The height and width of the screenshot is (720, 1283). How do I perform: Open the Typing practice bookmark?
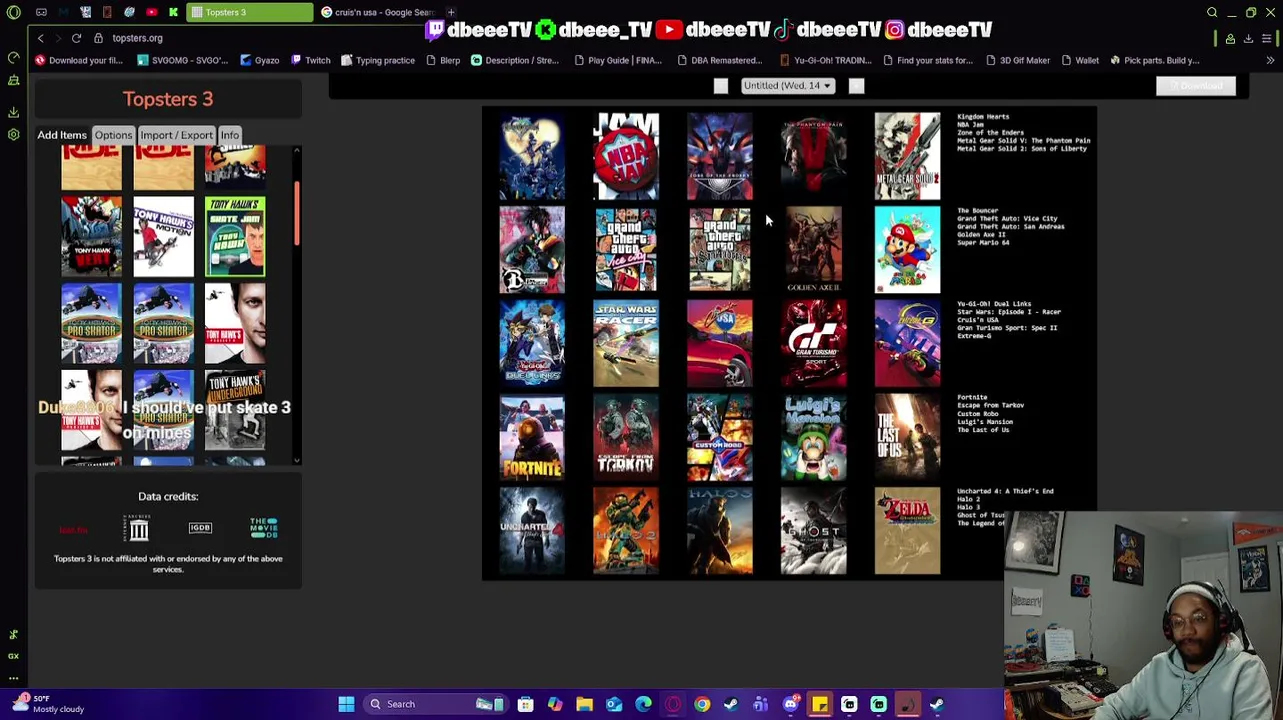[378, 60]
